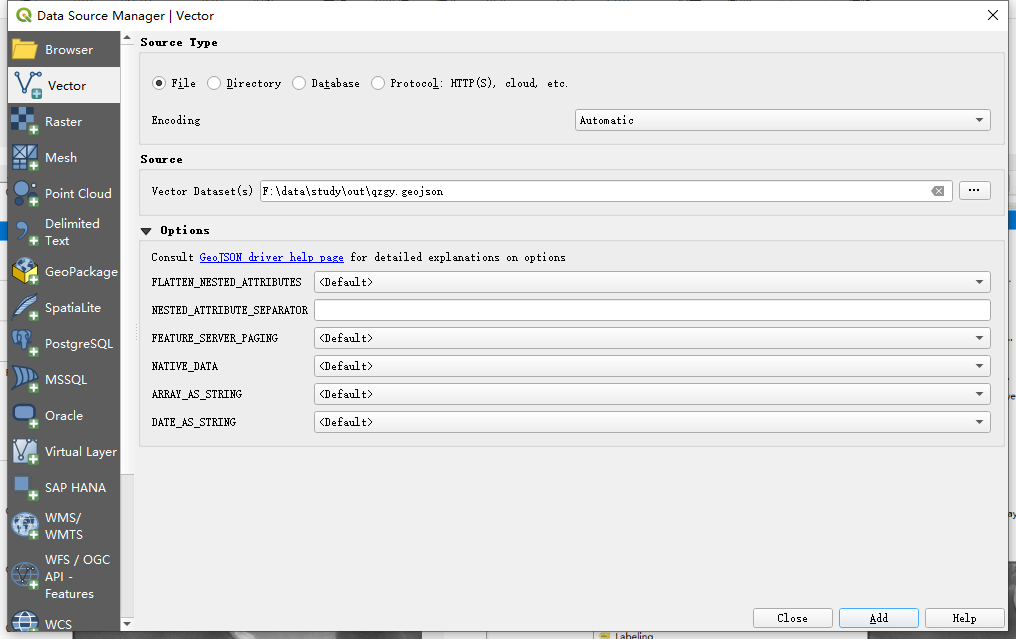This screenshot has height=639, width=1016.
Task: Choose the Directory source type
Action: [214, 83]
